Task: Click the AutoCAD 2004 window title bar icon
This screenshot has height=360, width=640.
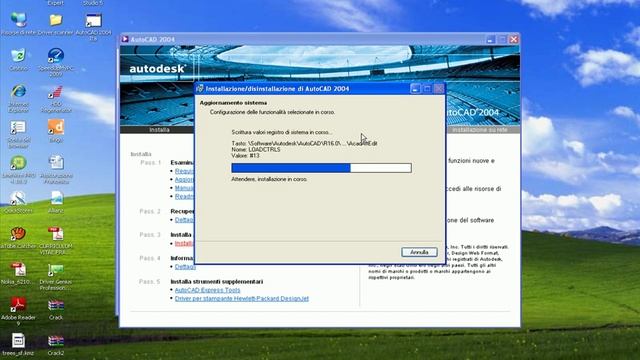Action: [x=125, y=39]
